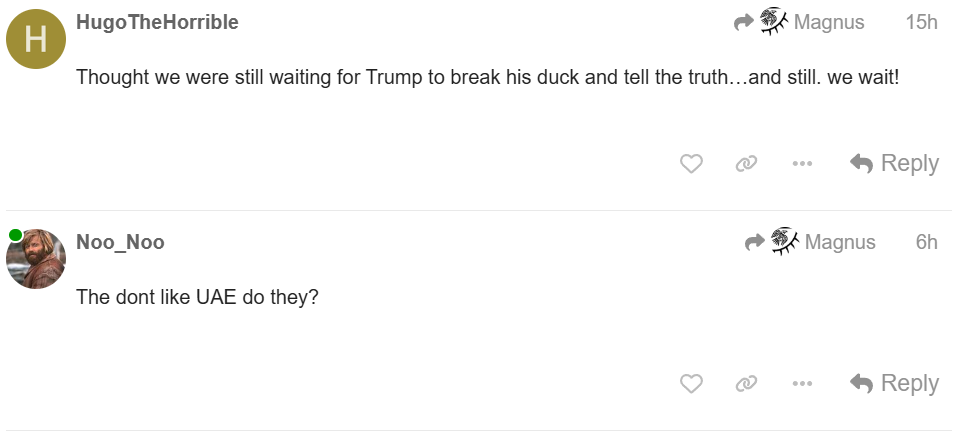Reply to Noo_Noo's post
Viewport: 974px width, 439px height.
click(894, 383)
